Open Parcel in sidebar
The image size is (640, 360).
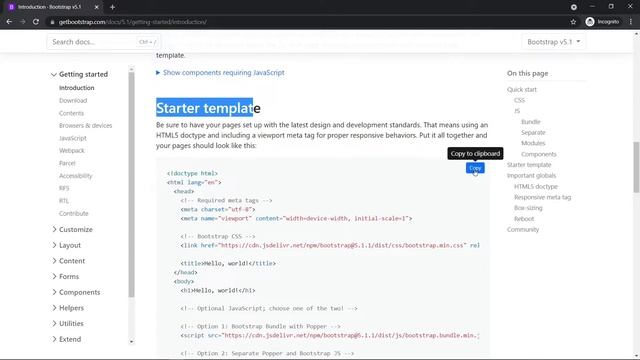[x=67, y=163]
